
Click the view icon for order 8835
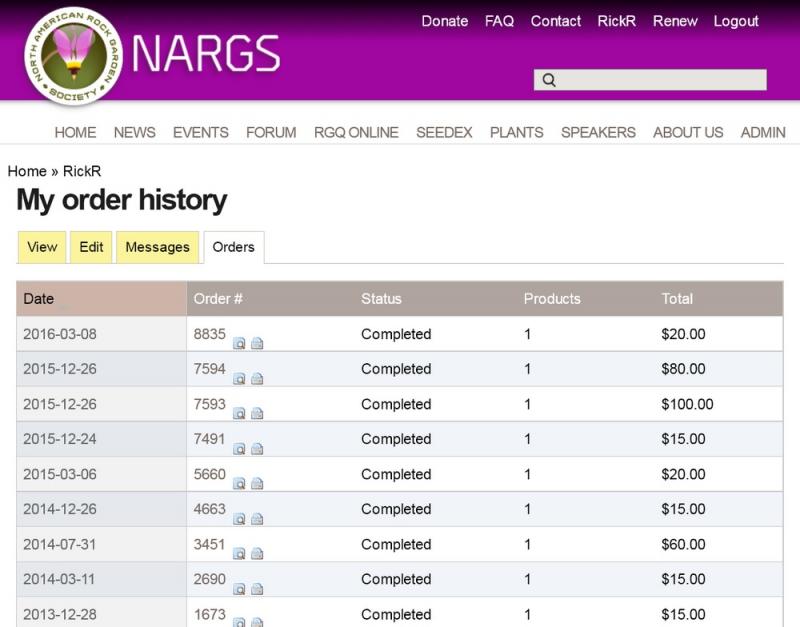[x=239, y=343]
